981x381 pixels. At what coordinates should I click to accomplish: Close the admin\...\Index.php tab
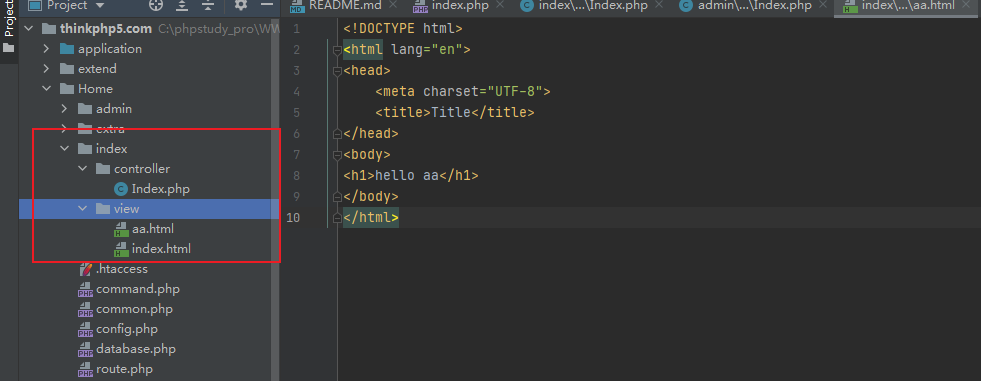click(x=822, y=5)
